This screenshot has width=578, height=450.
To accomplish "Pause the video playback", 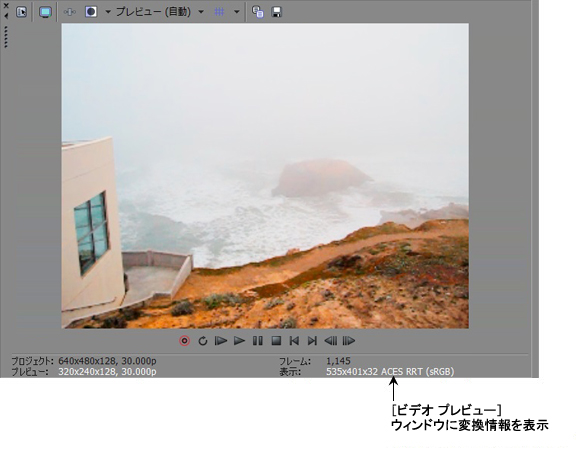I will (258, 341).
